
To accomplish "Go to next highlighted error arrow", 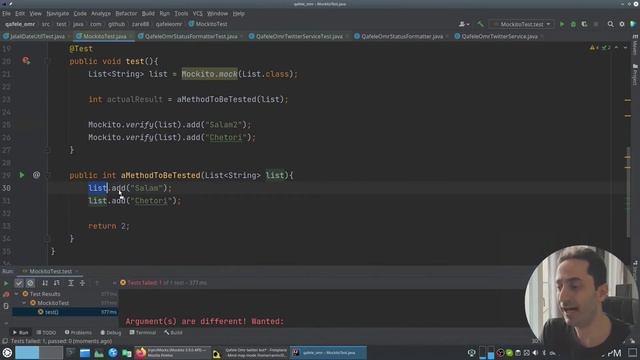I will [625, 48].
